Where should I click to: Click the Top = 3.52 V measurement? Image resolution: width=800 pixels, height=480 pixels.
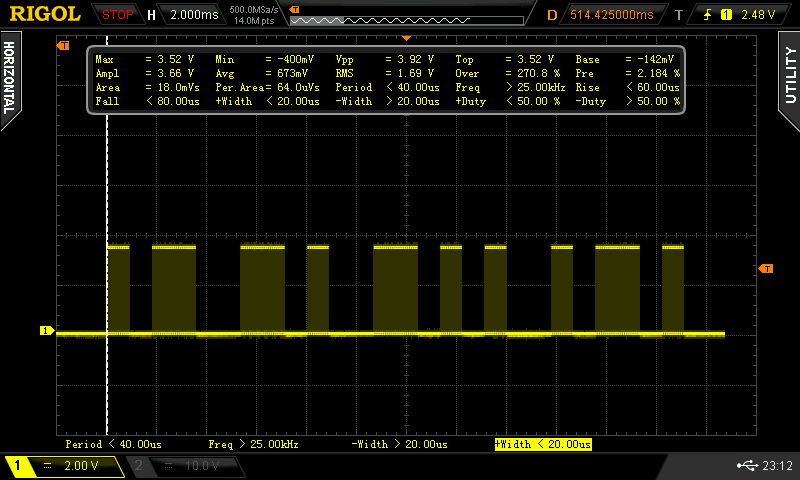point(505,59)
